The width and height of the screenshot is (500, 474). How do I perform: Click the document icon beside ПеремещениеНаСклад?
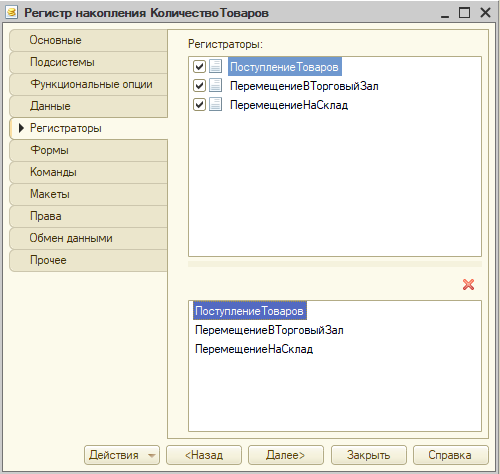[x=215, y=105]
